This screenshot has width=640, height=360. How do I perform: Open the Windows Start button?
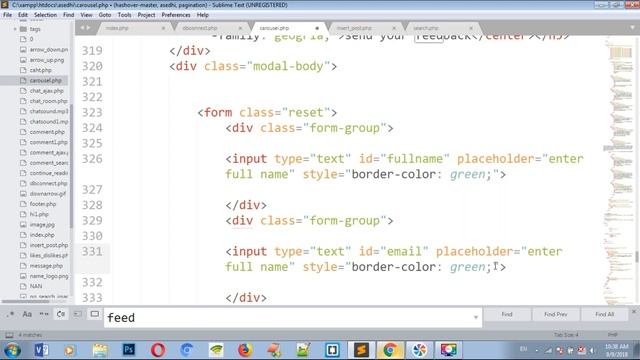(x=12, y=350)
